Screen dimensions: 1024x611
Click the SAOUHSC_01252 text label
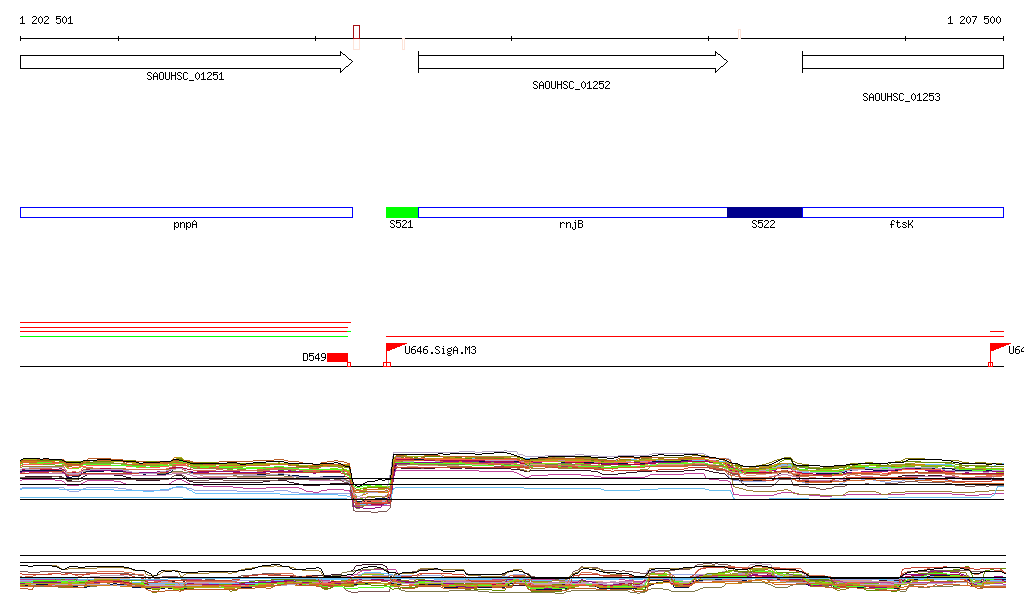(x=571, y=86)
